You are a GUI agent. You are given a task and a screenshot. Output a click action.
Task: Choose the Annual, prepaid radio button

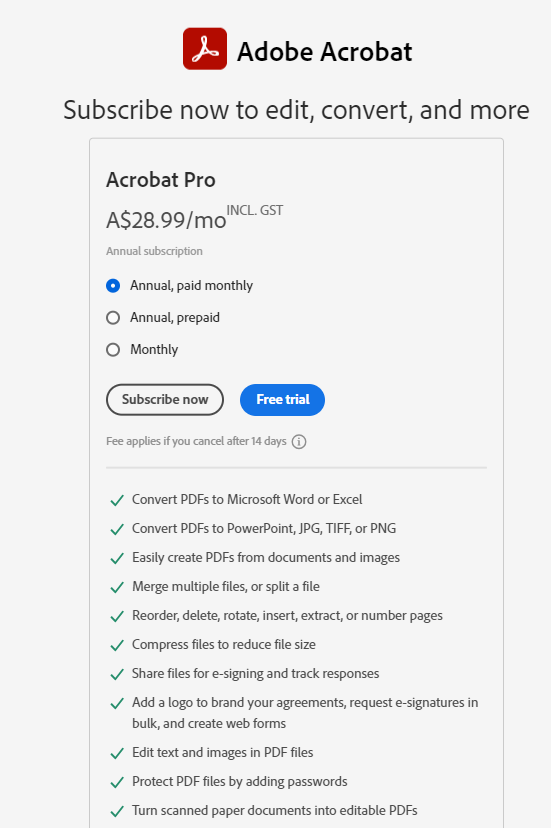(113, 318)
